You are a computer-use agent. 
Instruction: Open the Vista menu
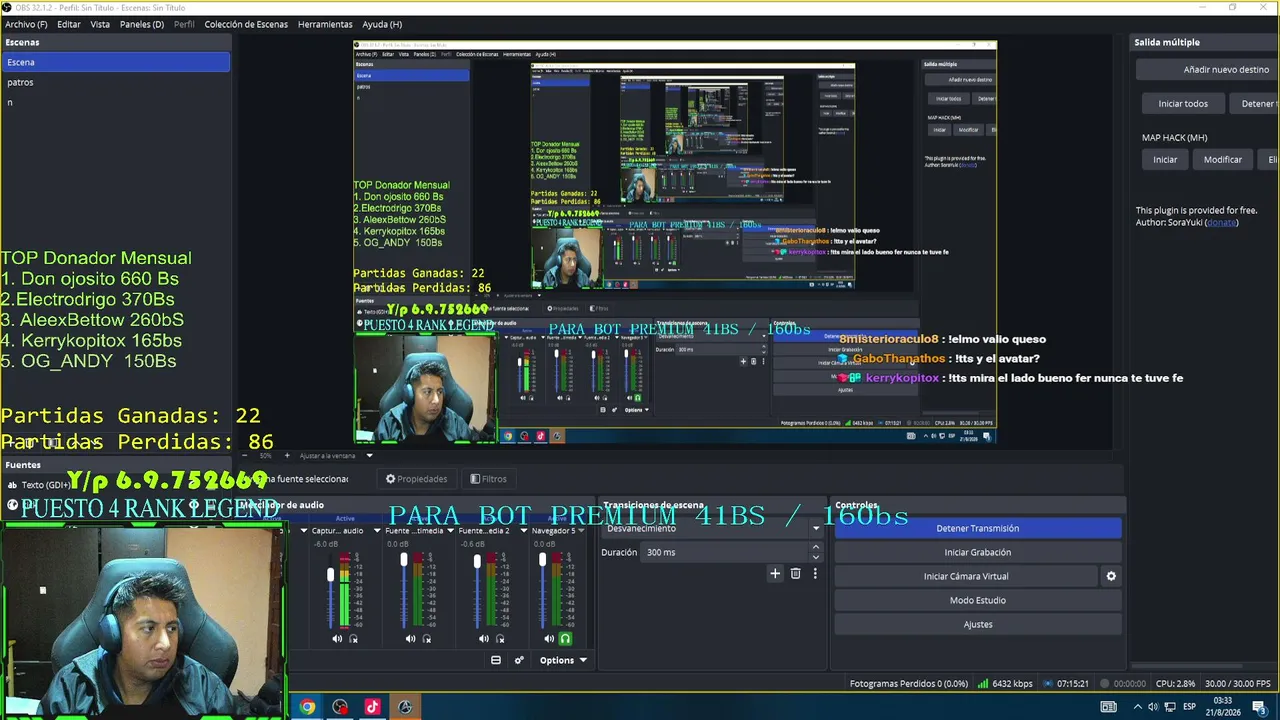100,24
